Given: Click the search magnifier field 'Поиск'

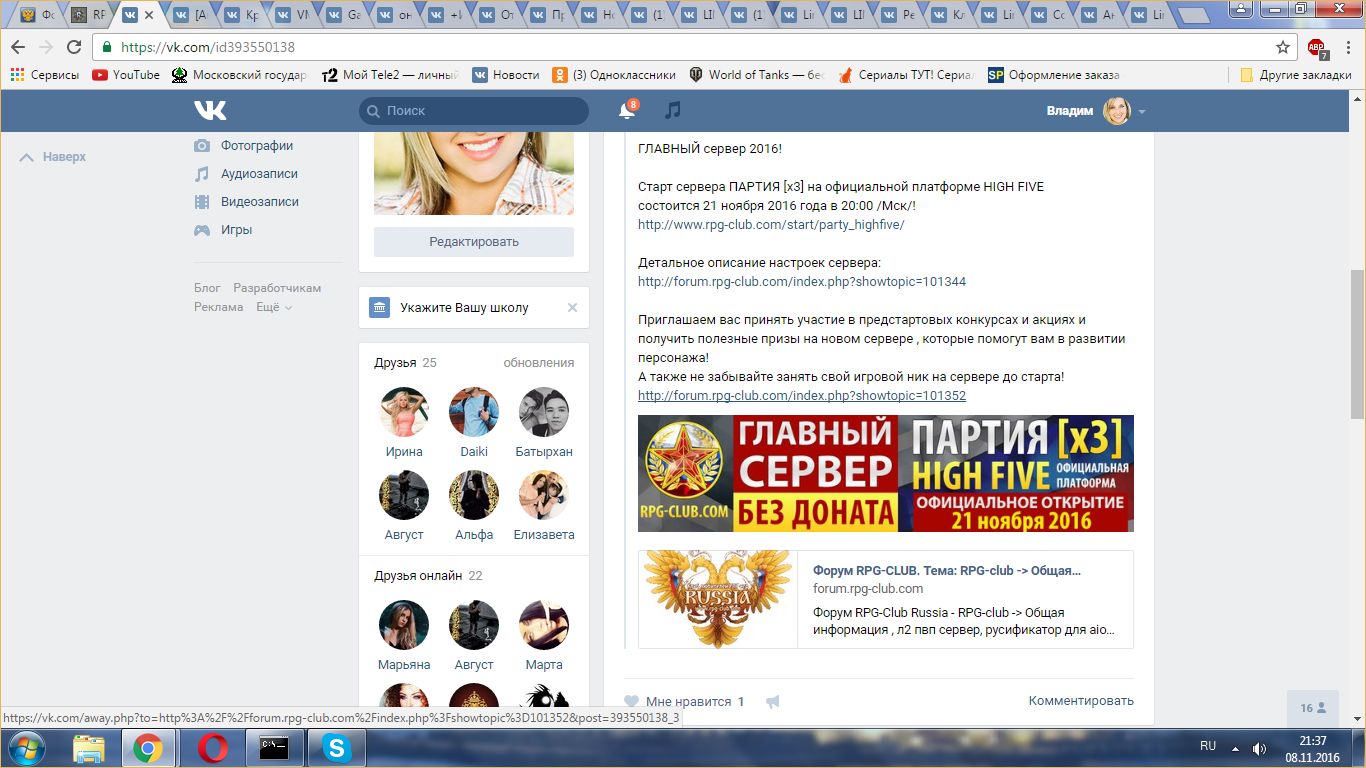Looking at the screenshot, I should (474, 111).
